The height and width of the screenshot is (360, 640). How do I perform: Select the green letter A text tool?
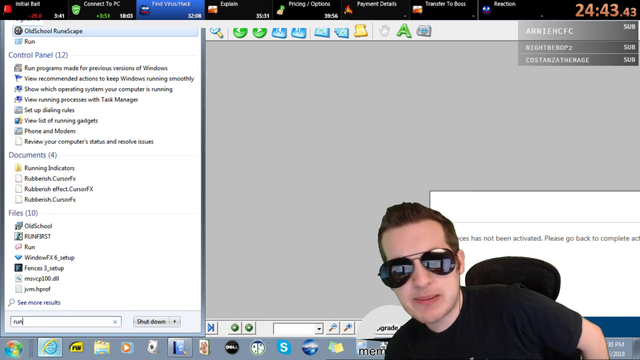[404, 31]
